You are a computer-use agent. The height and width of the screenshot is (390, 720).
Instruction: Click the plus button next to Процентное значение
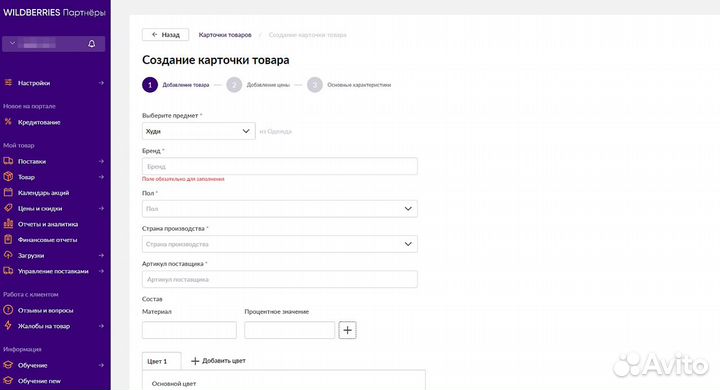pyautogui.click(x=348, y=330)
